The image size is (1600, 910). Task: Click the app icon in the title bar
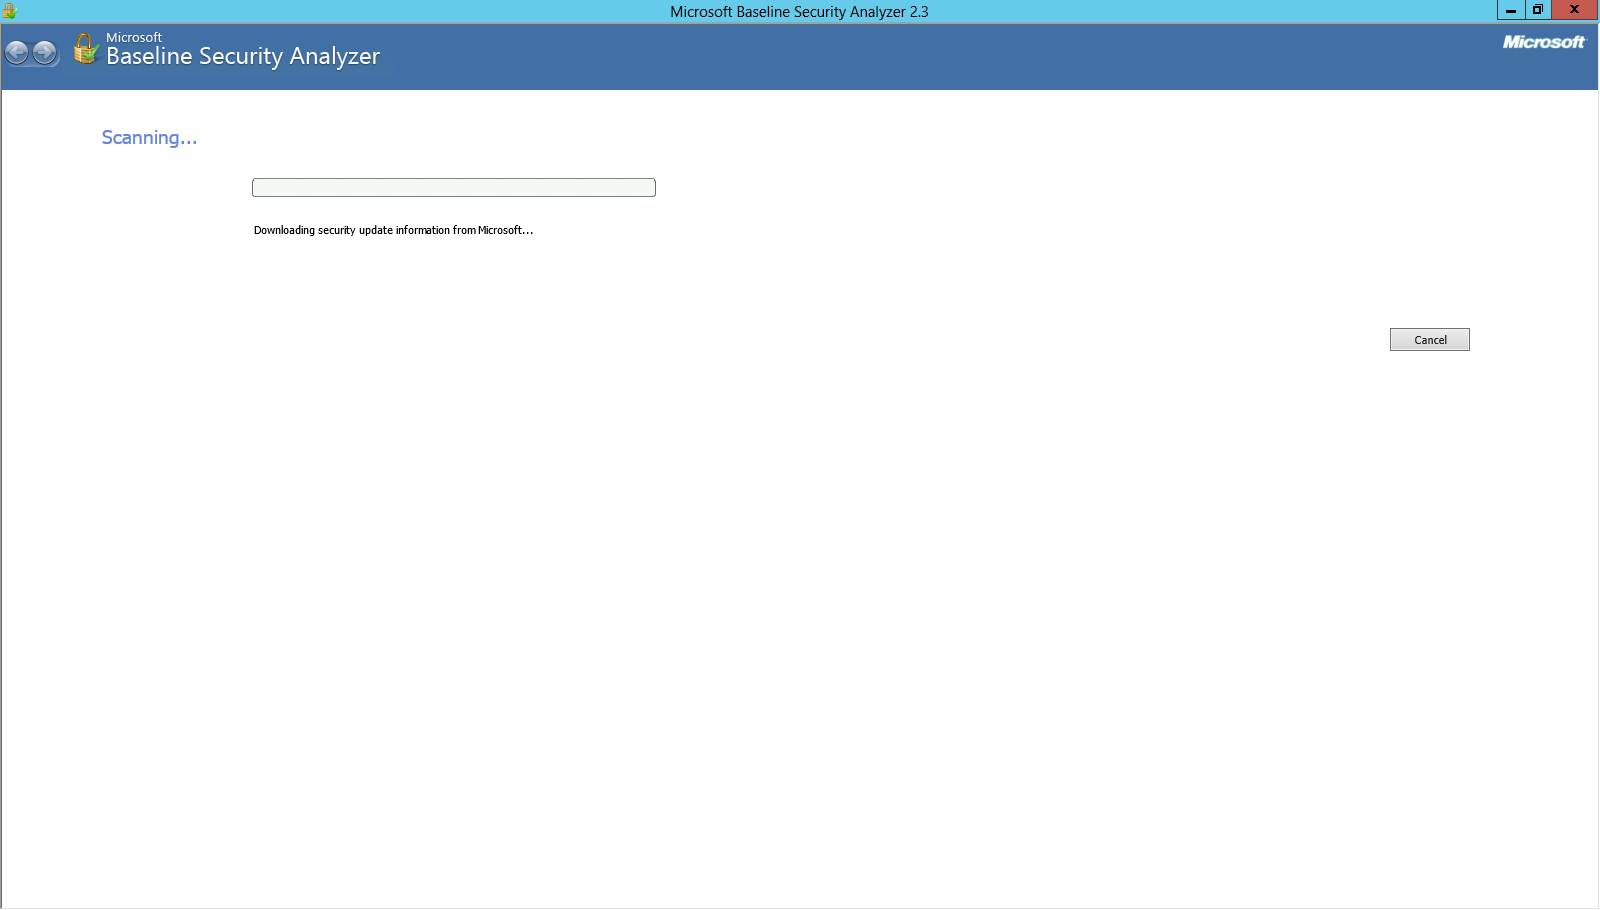click(10, 11)
